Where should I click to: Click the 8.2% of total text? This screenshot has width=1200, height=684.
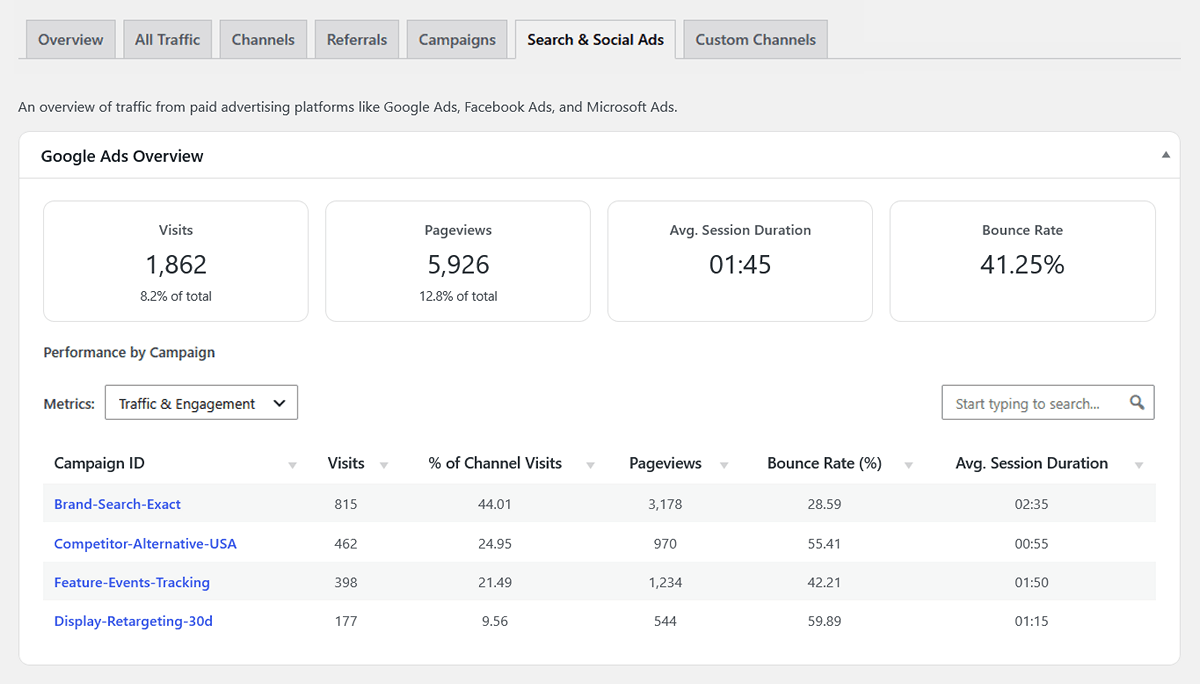pyautogui.click(x=176, y=296)
